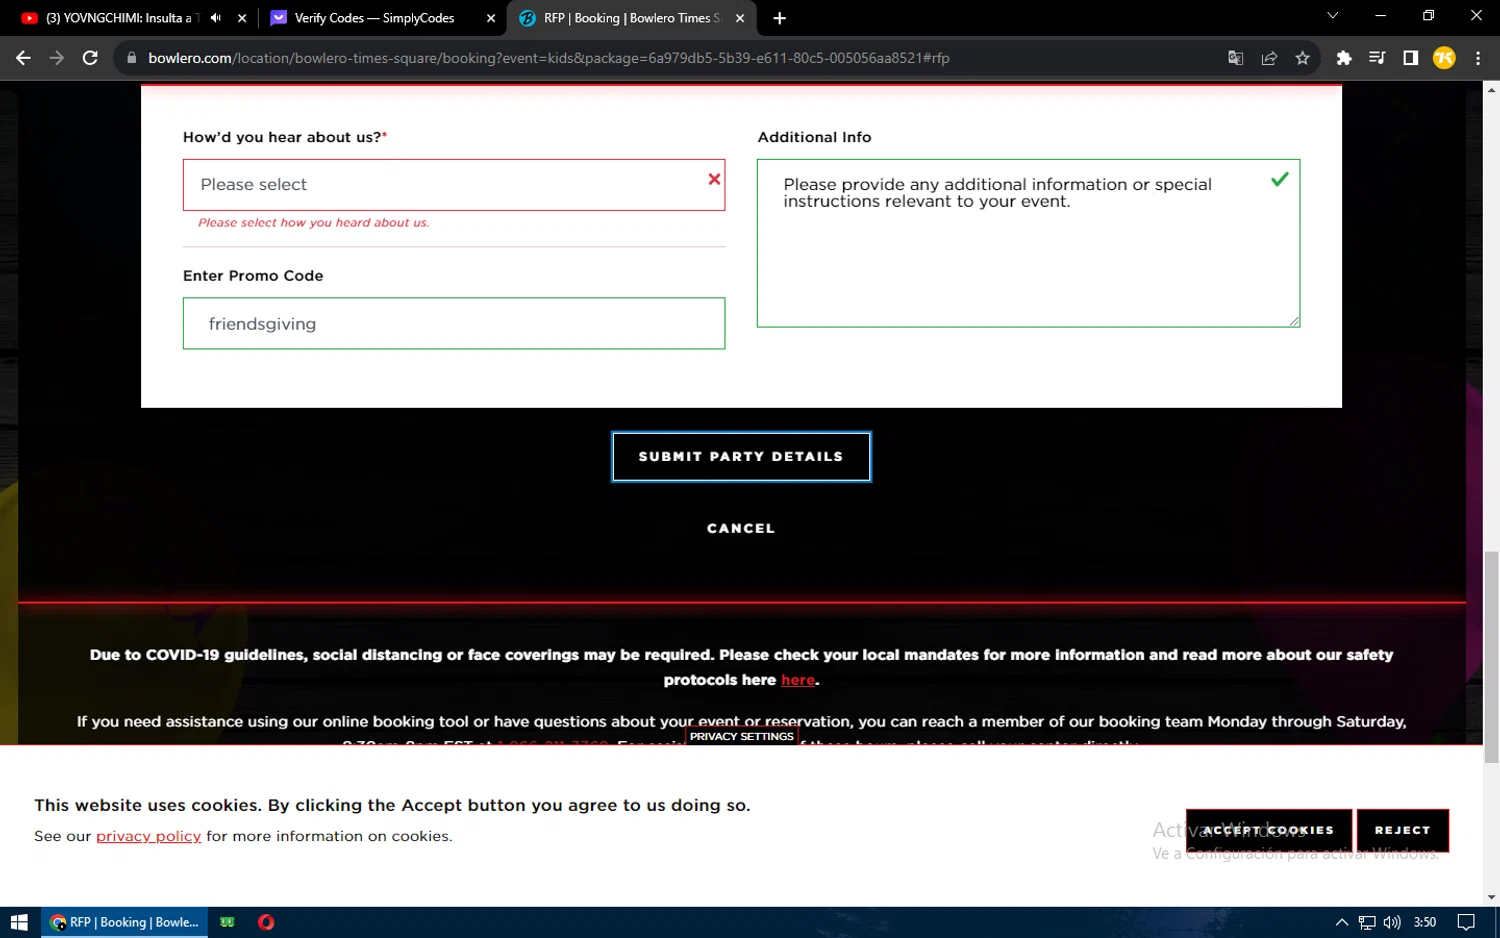Toggle the browser side panel

tap(1410, 58)
